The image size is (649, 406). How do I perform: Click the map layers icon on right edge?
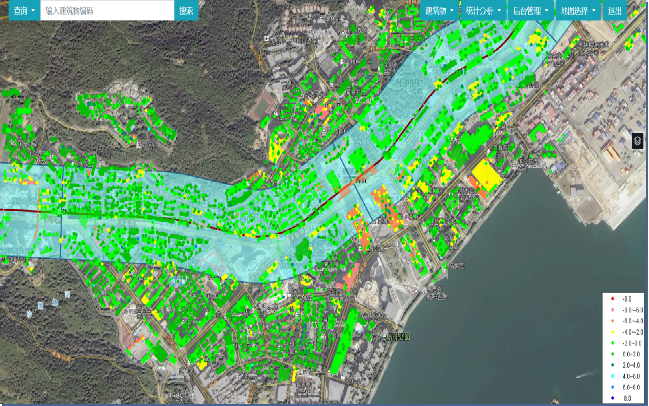637,142
